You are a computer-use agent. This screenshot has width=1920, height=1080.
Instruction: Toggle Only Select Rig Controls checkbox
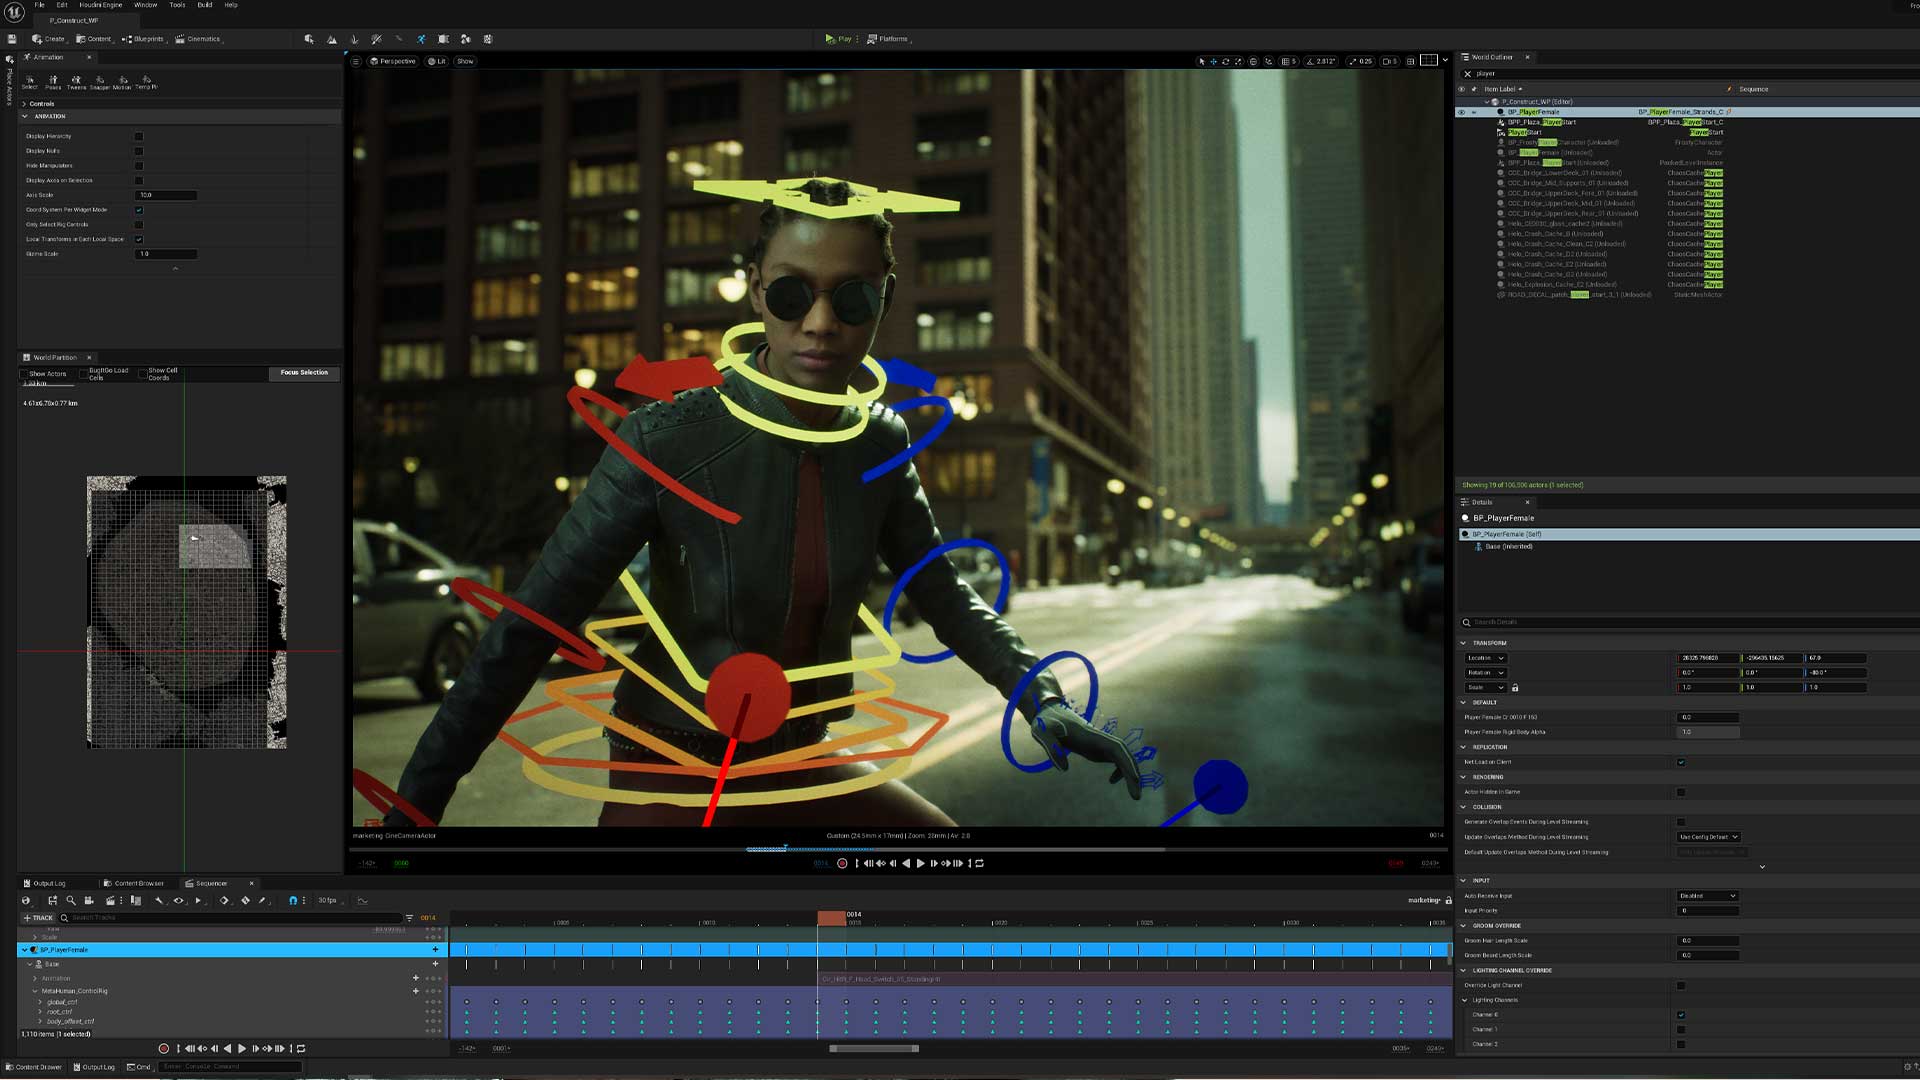point(139,225)
